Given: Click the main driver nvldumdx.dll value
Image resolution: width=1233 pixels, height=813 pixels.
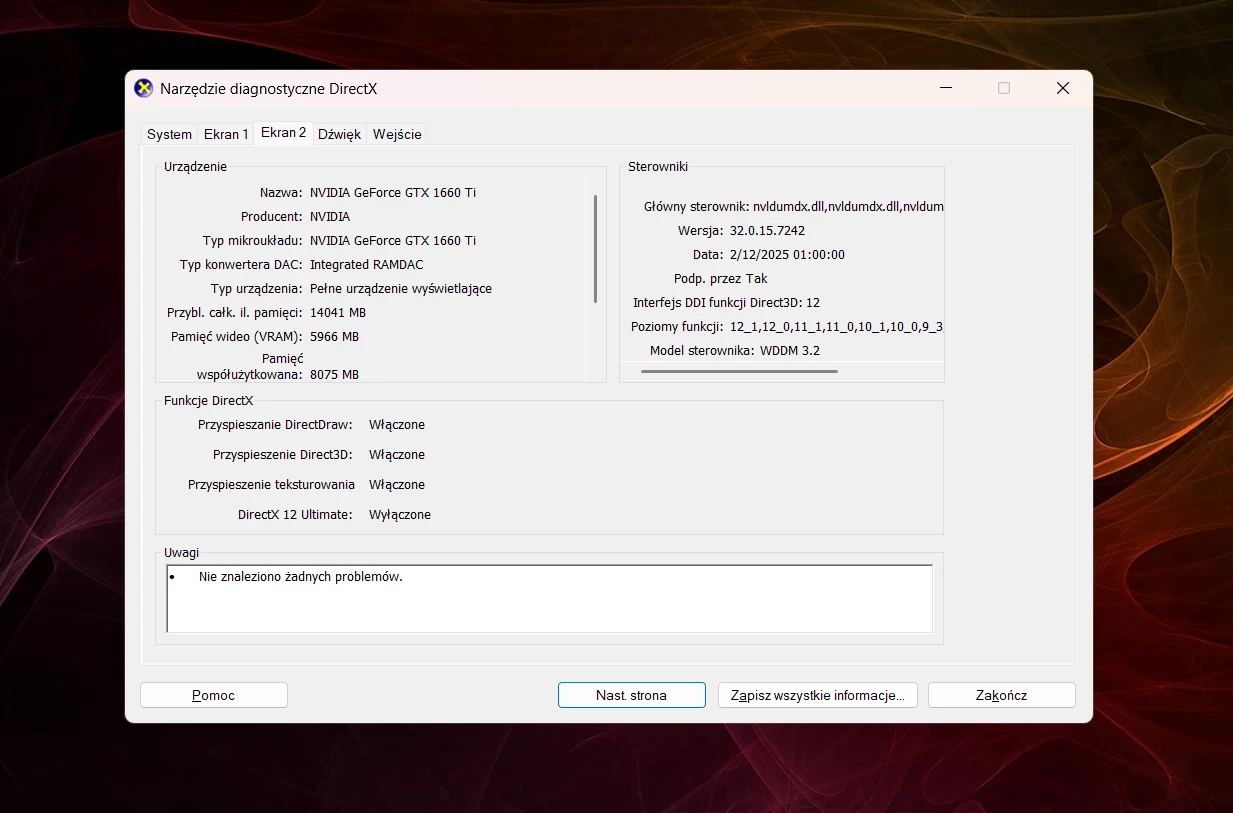Looking at the screenshot, I should (849, 206).
